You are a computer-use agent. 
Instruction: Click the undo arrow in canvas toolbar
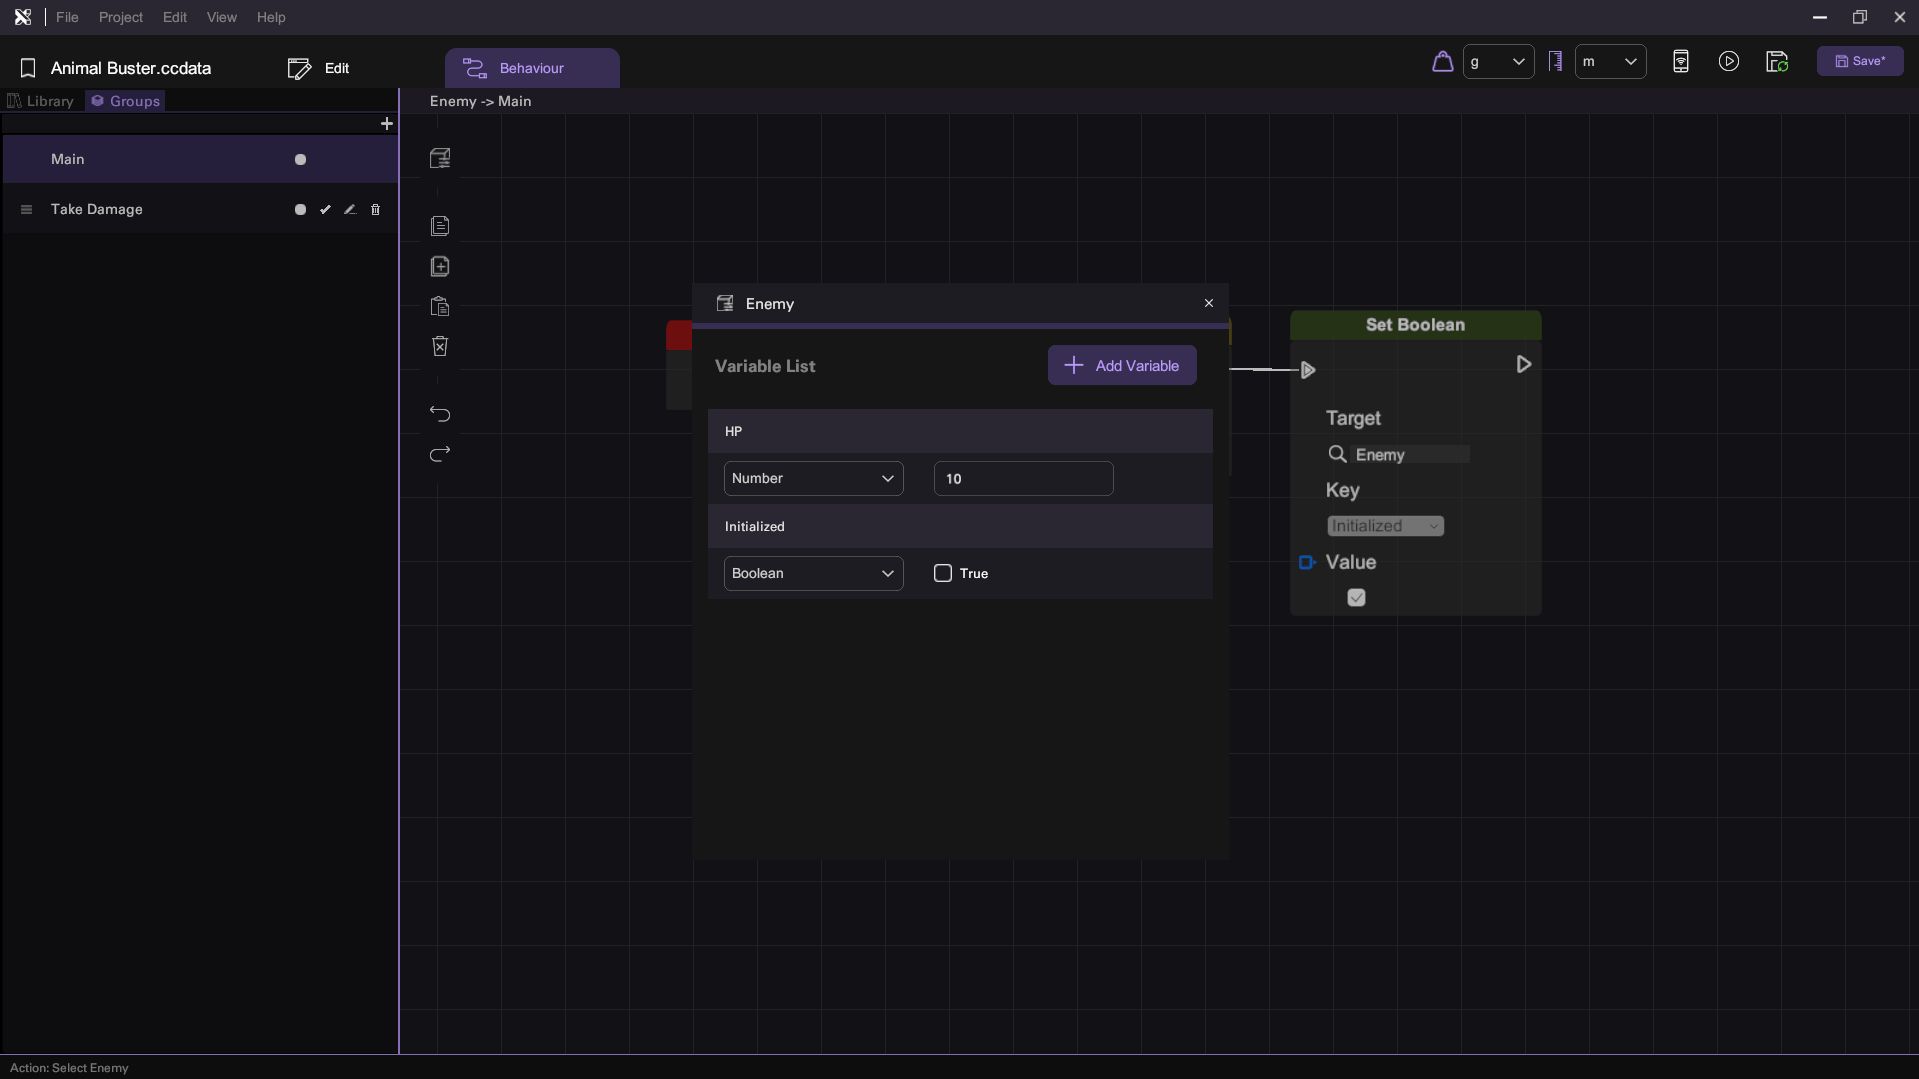click(440, 414)
